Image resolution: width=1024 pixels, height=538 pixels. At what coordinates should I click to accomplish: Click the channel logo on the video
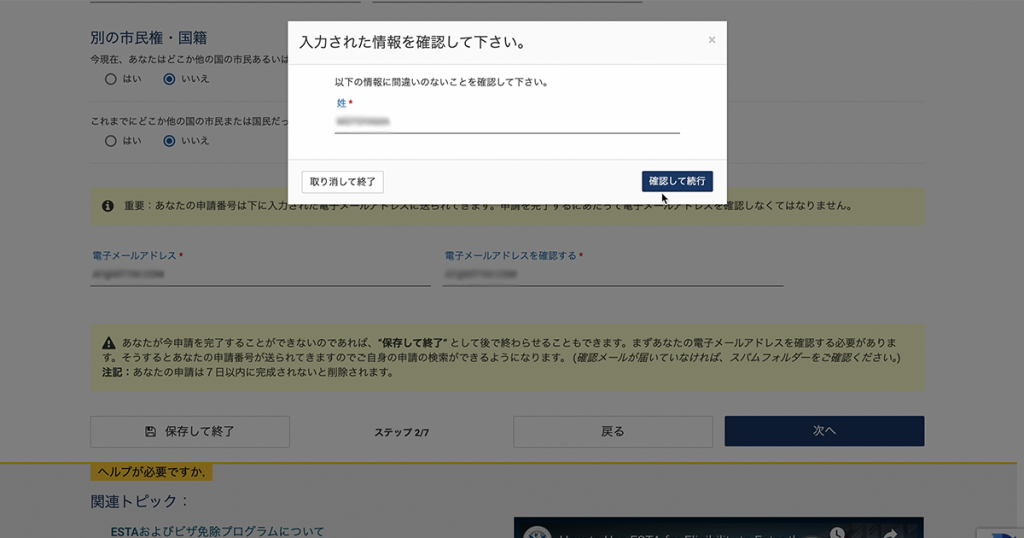click(x=537, y=531)
